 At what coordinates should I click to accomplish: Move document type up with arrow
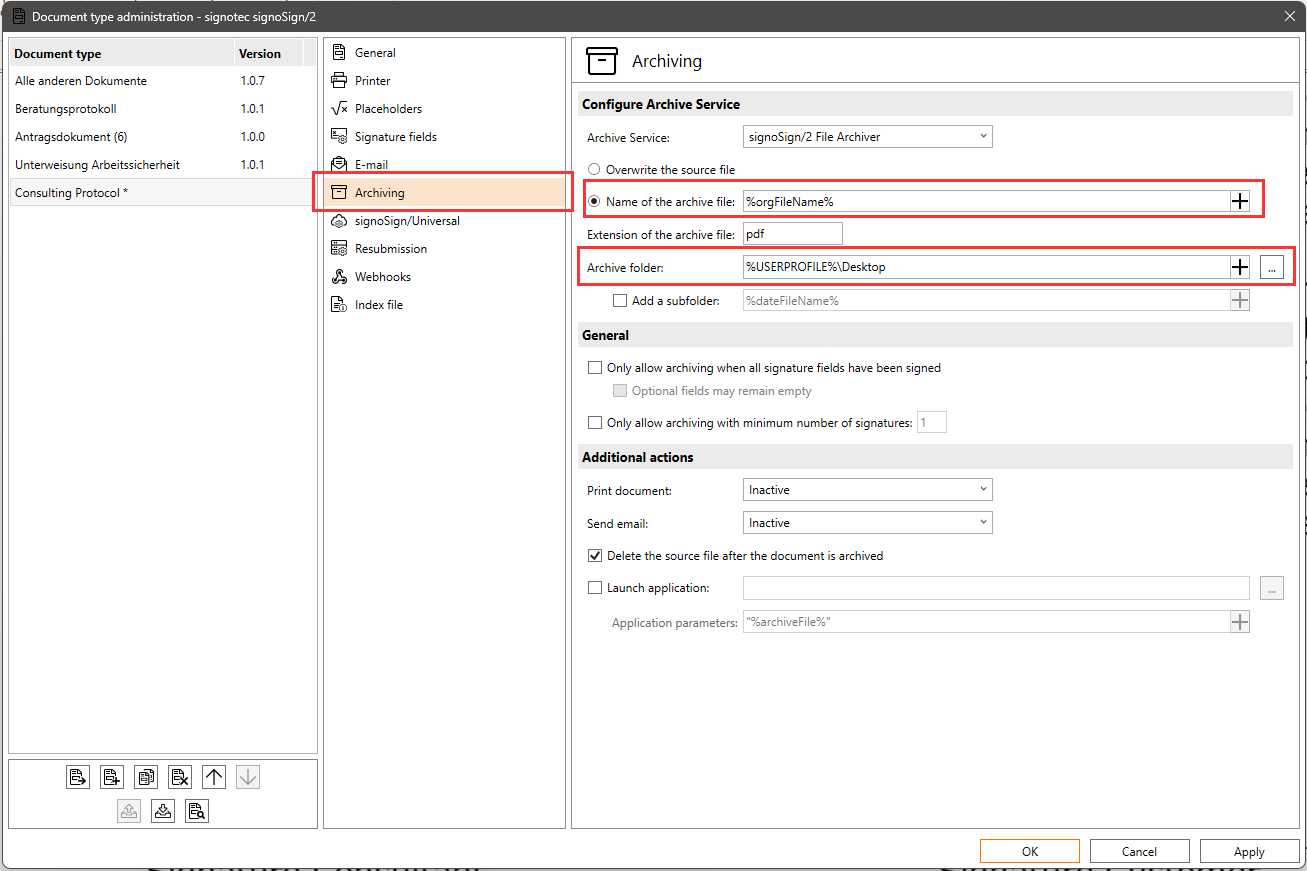click(214, 777)
